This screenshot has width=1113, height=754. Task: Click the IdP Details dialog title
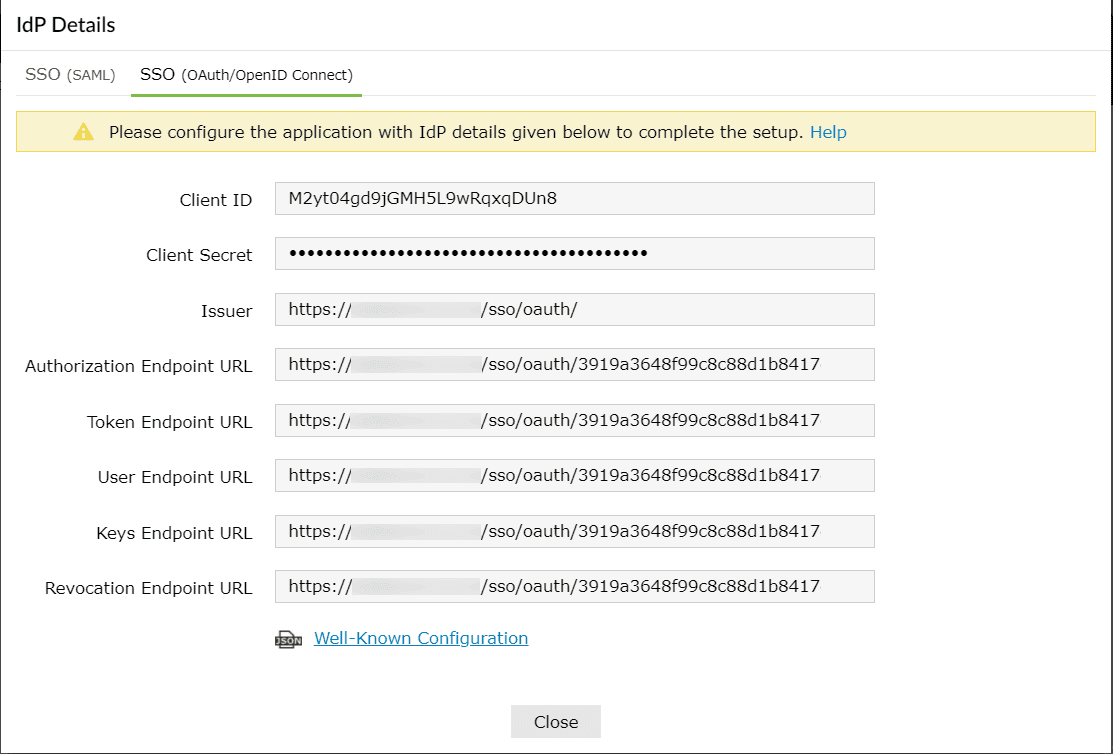coord(65,24)
